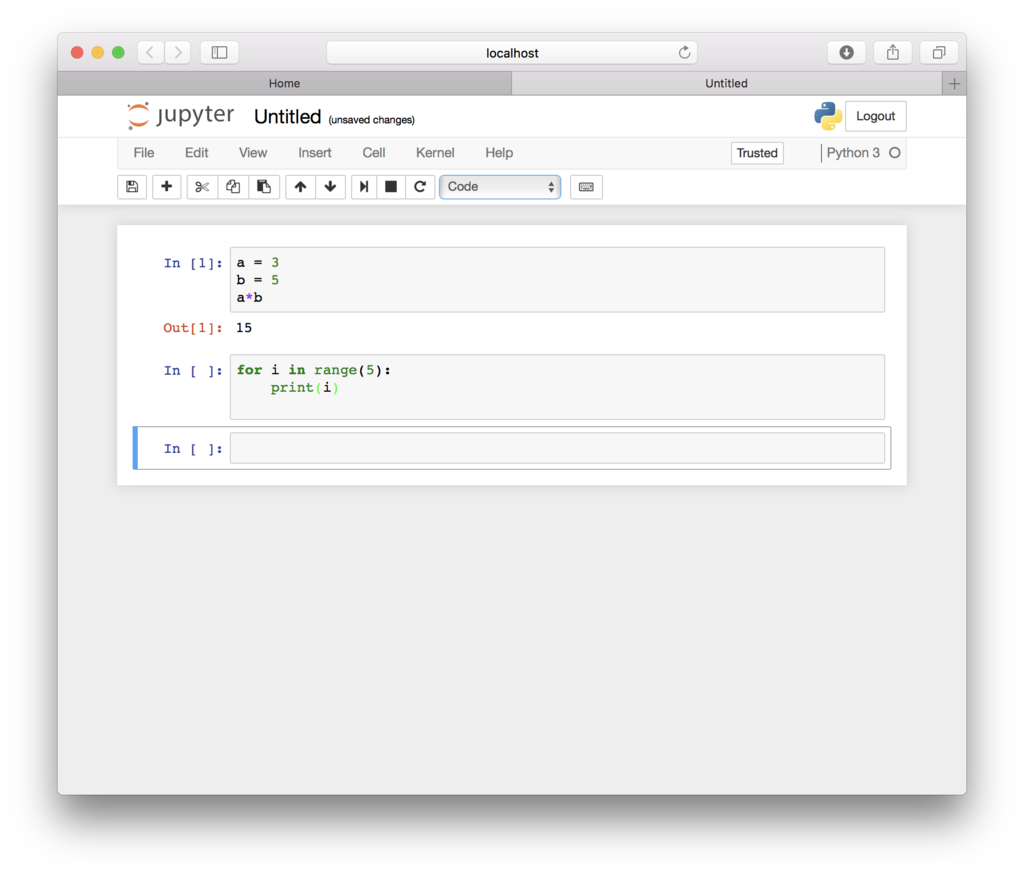Interrupt the kernel with stop icon
Screen dimensions: 1024x877
tap(391, 187)
